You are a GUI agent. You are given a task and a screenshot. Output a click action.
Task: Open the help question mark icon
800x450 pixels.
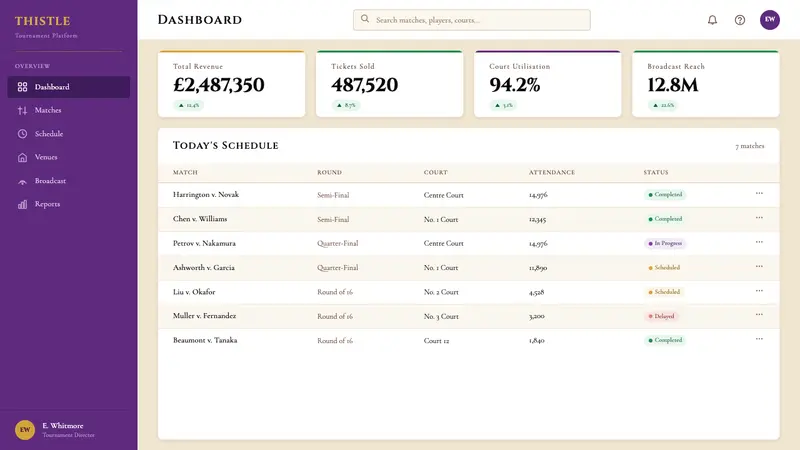(740, 20)
